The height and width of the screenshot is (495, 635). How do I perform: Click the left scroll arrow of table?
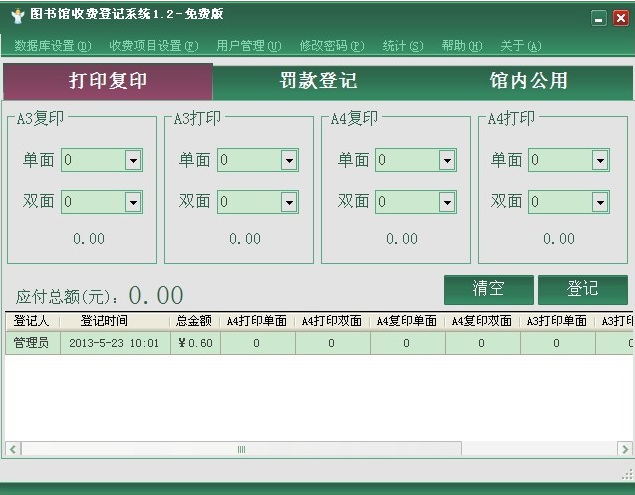point(13,449)
